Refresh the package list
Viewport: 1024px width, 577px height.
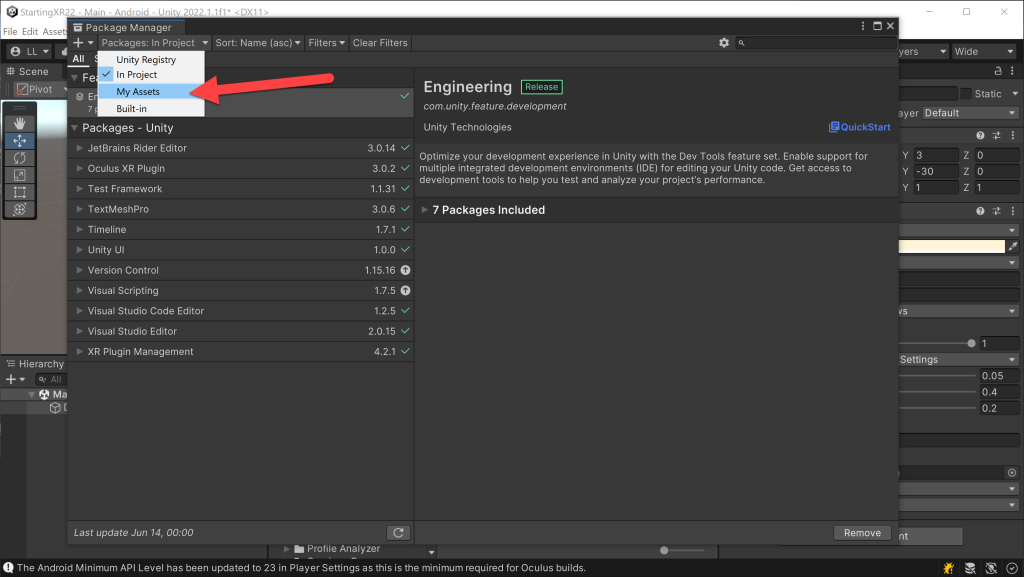coord(398,533)
